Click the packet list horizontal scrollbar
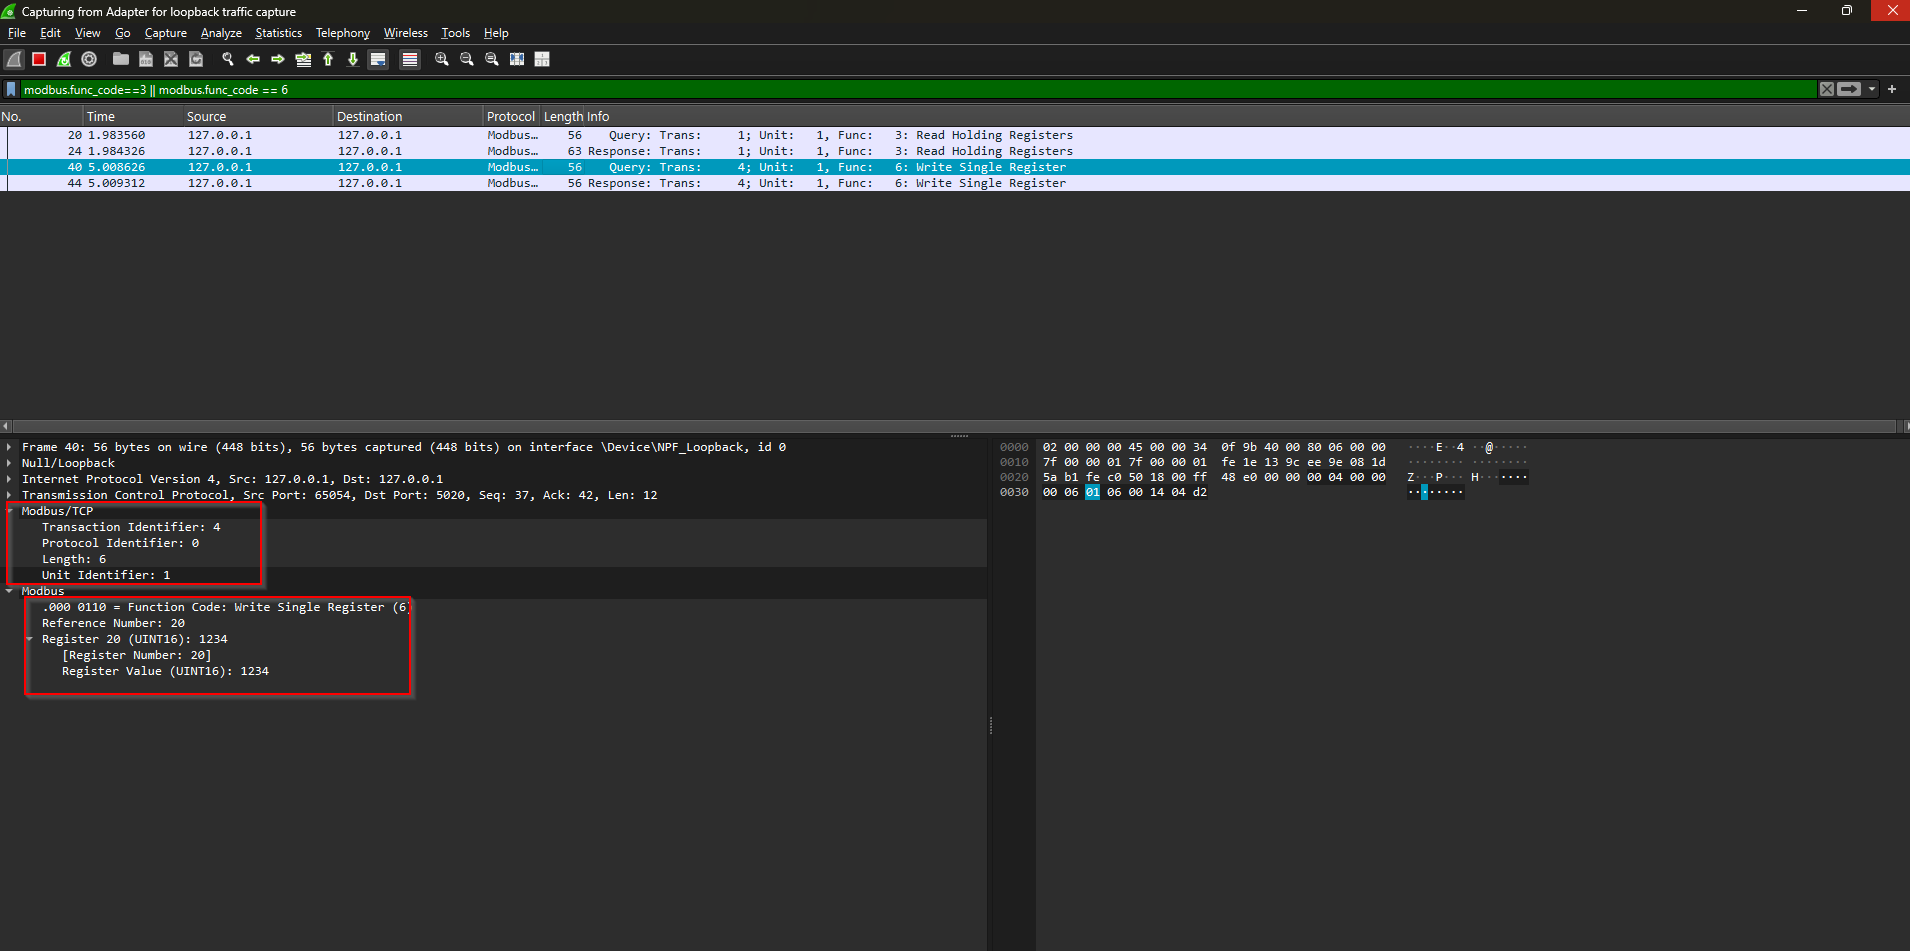 coord(955,426)
